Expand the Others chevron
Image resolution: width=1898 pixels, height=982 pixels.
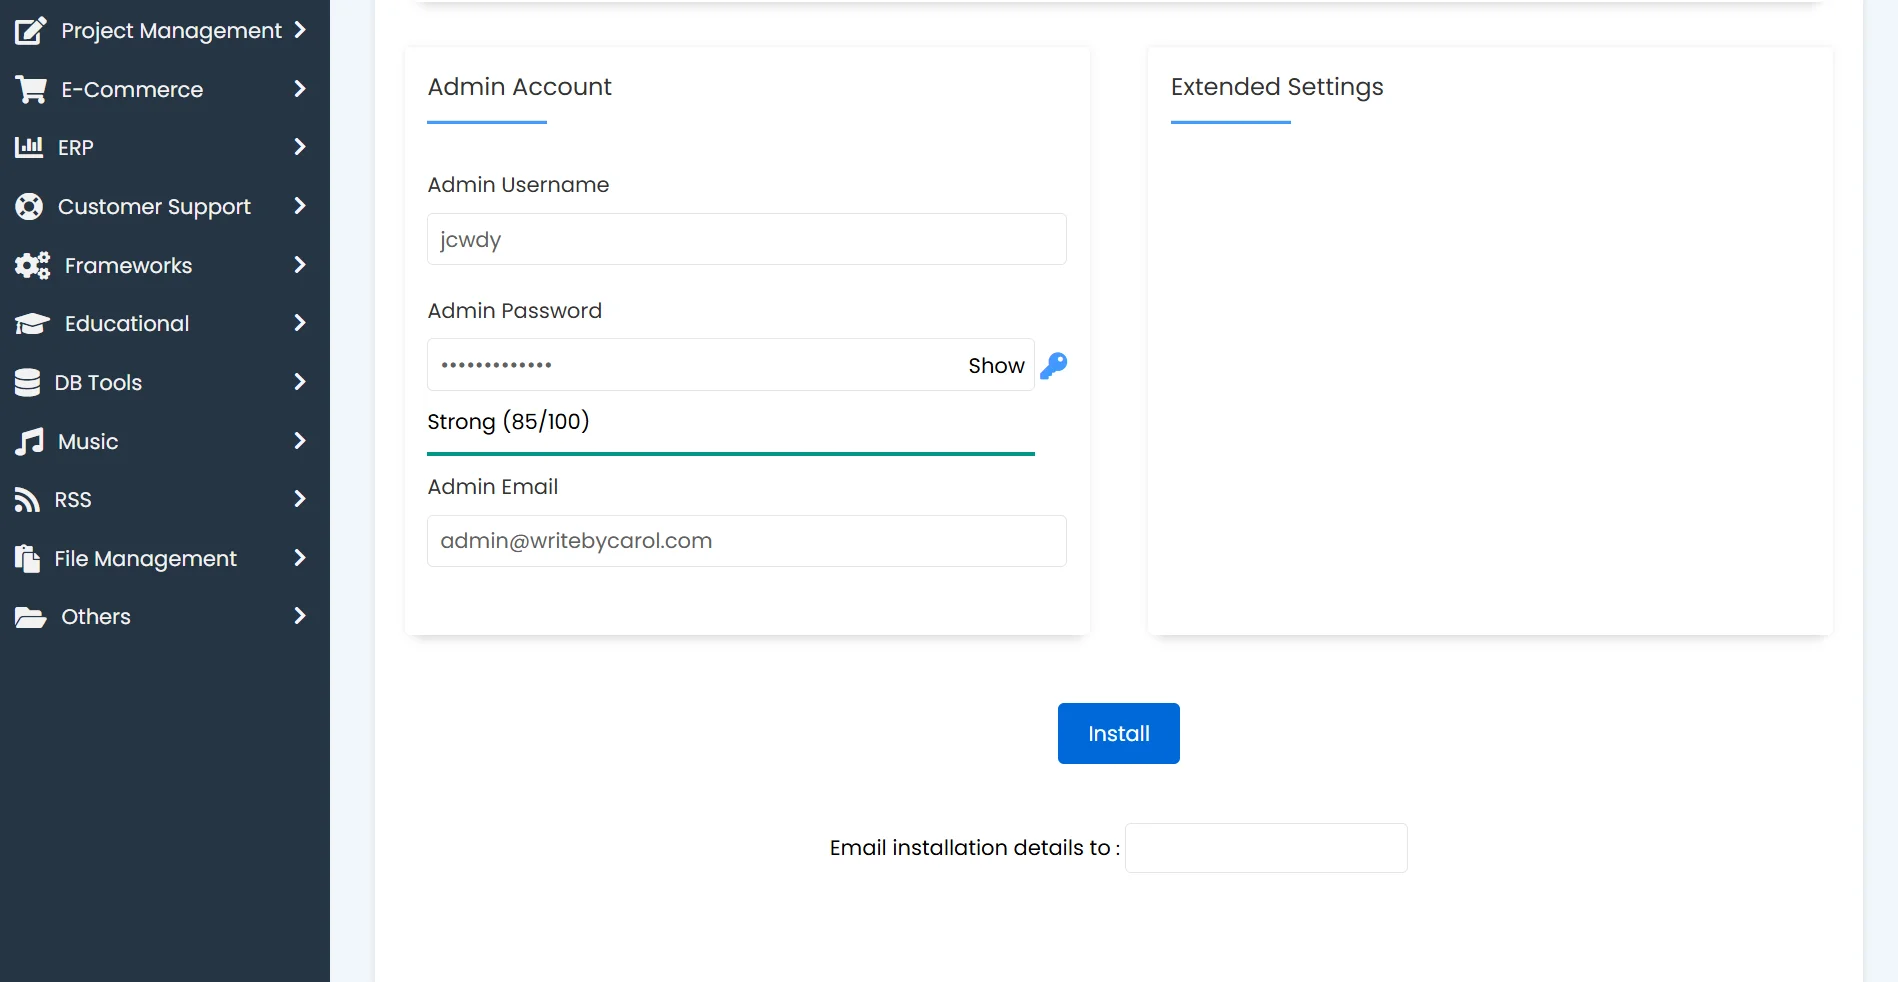(x=300, y=616)
